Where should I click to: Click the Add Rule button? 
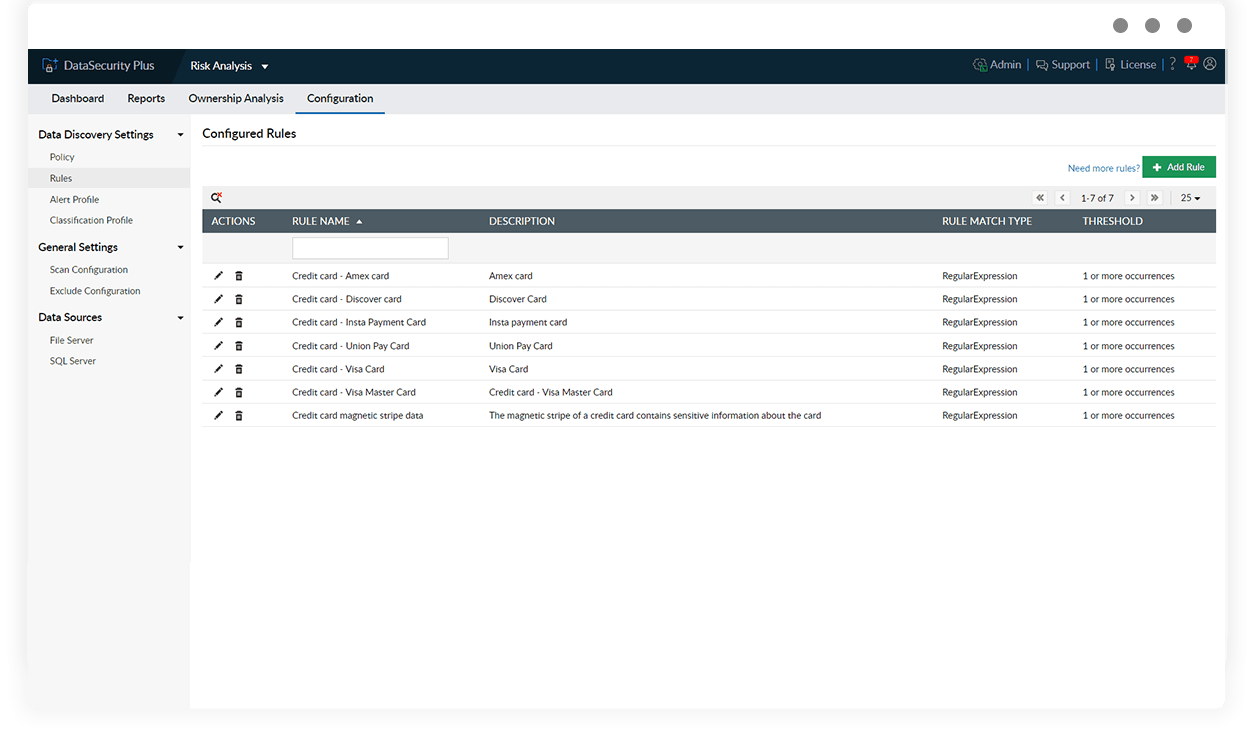1178,166
